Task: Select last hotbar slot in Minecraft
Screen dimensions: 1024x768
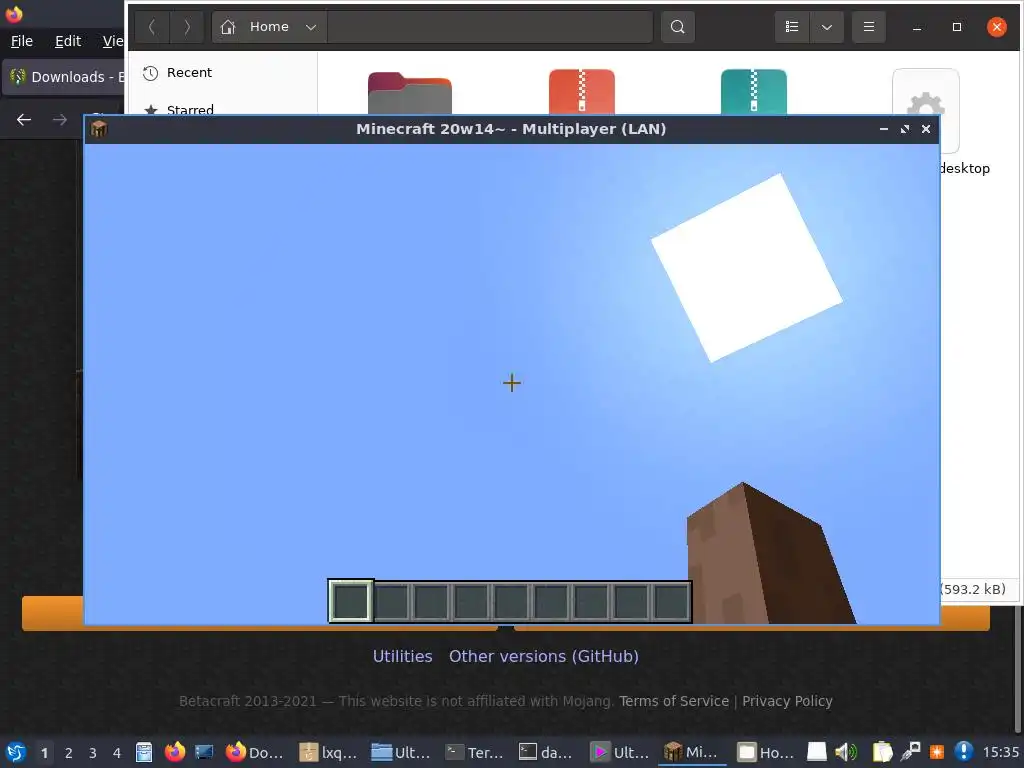Action: (671, 601)
